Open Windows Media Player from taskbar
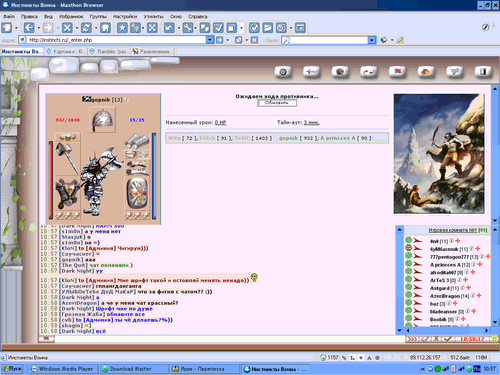500x375 pixels. [63, 369]
